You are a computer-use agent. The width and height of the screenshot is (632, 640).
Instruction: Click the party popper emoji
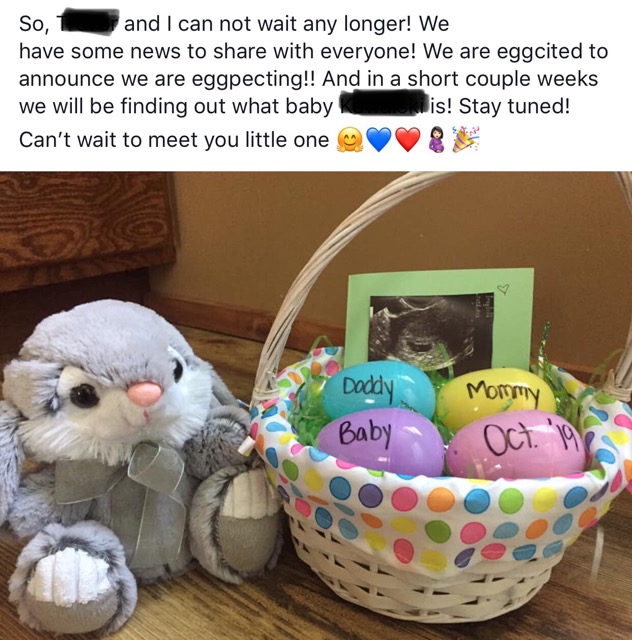click(465, 139)
